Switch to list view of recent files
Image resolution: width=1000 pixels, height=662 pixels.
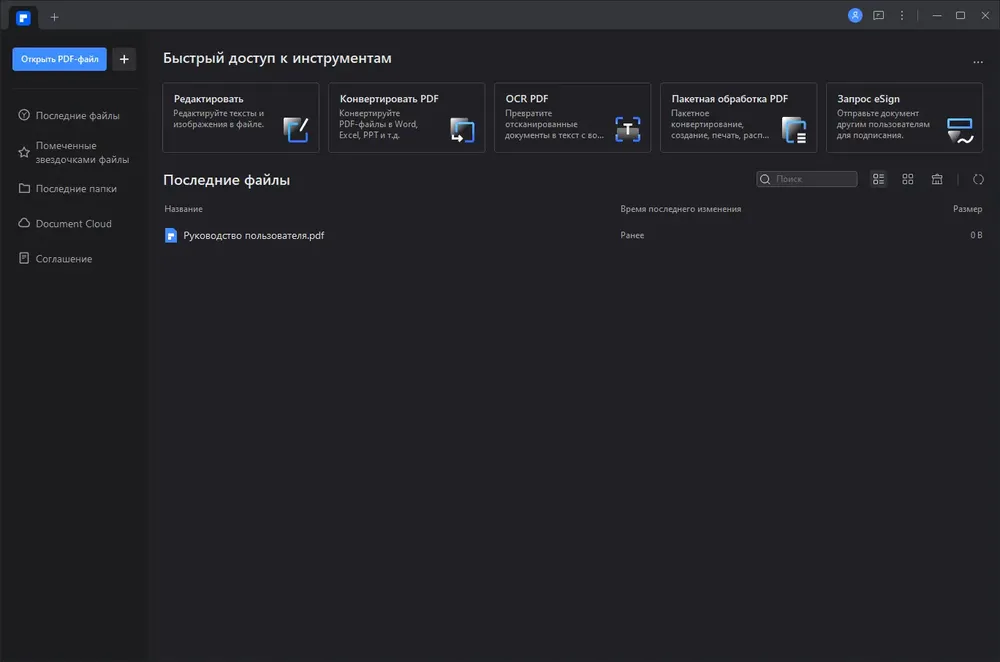tap(879, 179)
